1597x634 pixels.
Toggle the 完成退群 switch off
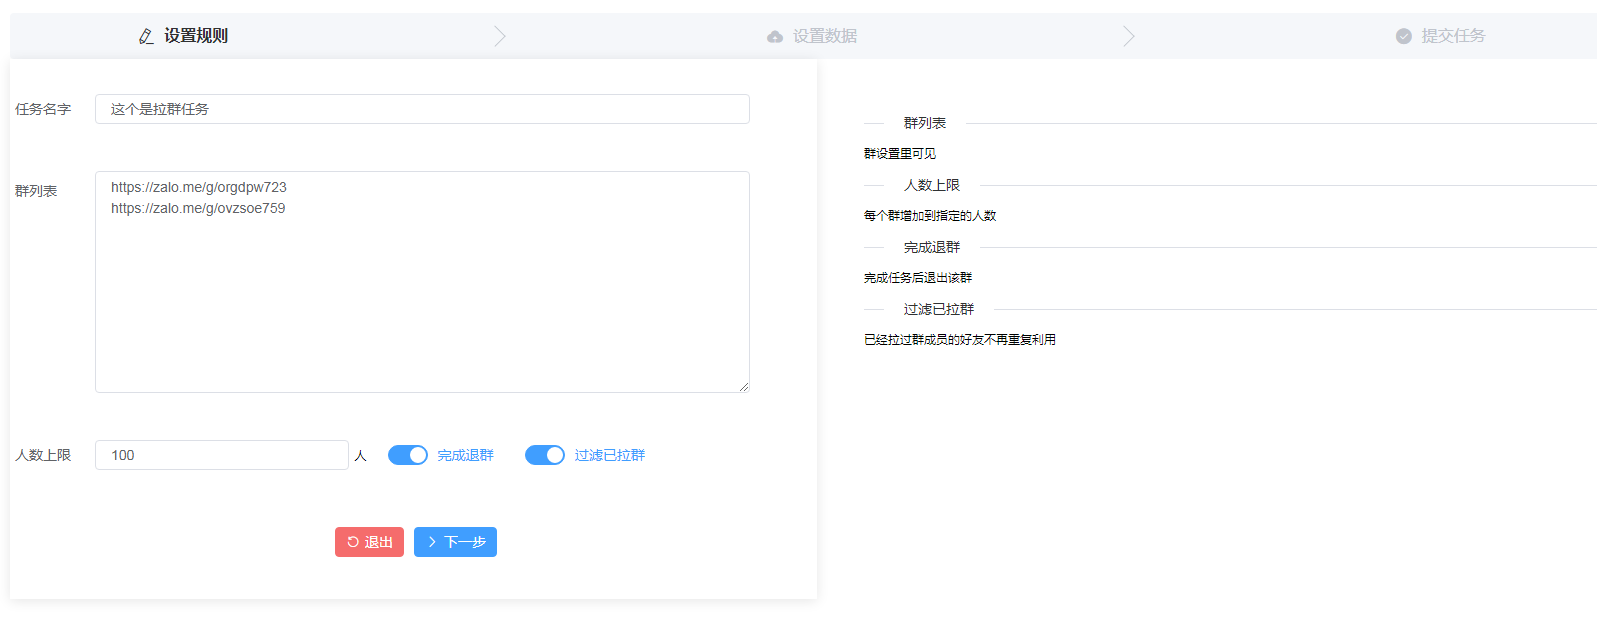pyautogui.click(x=408, y=455)
